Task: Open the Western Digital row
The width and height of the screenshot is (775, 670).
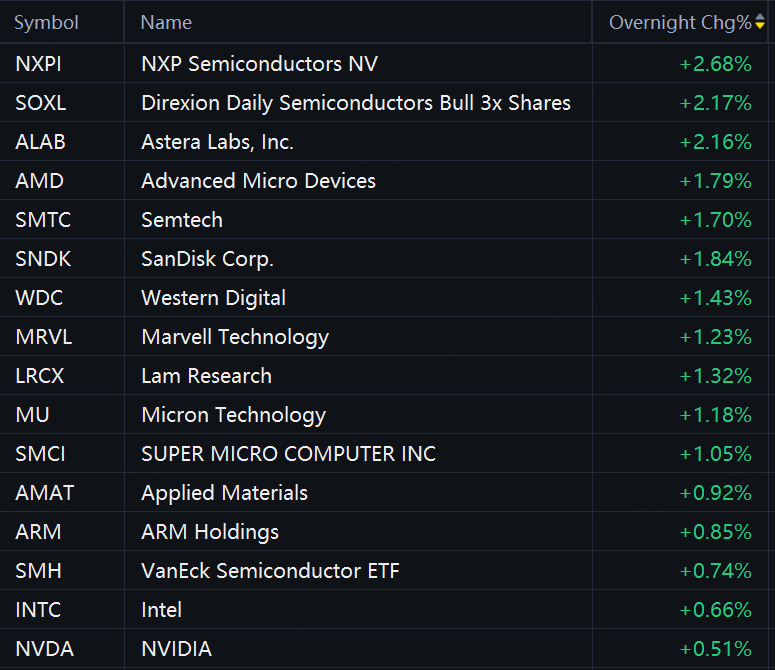Action: [x=213, y=298]
